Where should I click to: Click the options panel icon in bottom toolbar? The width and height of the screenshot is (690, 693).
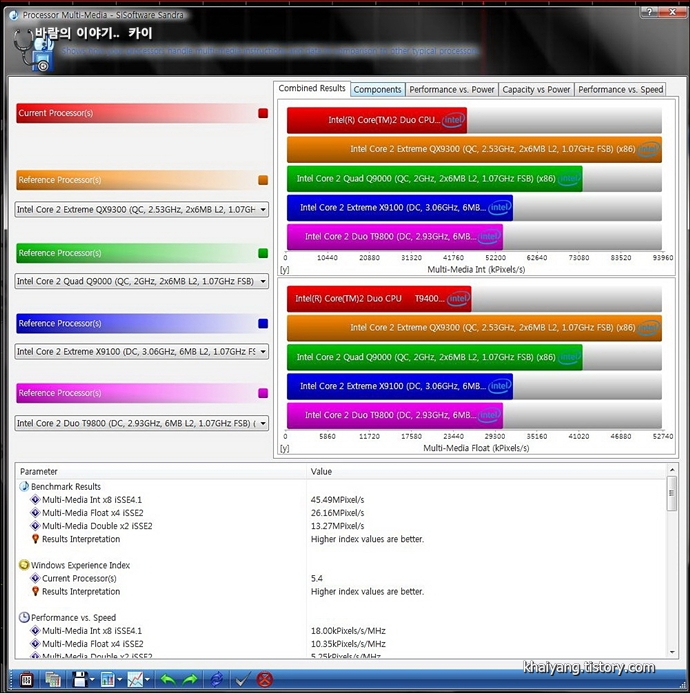point(26,679)
